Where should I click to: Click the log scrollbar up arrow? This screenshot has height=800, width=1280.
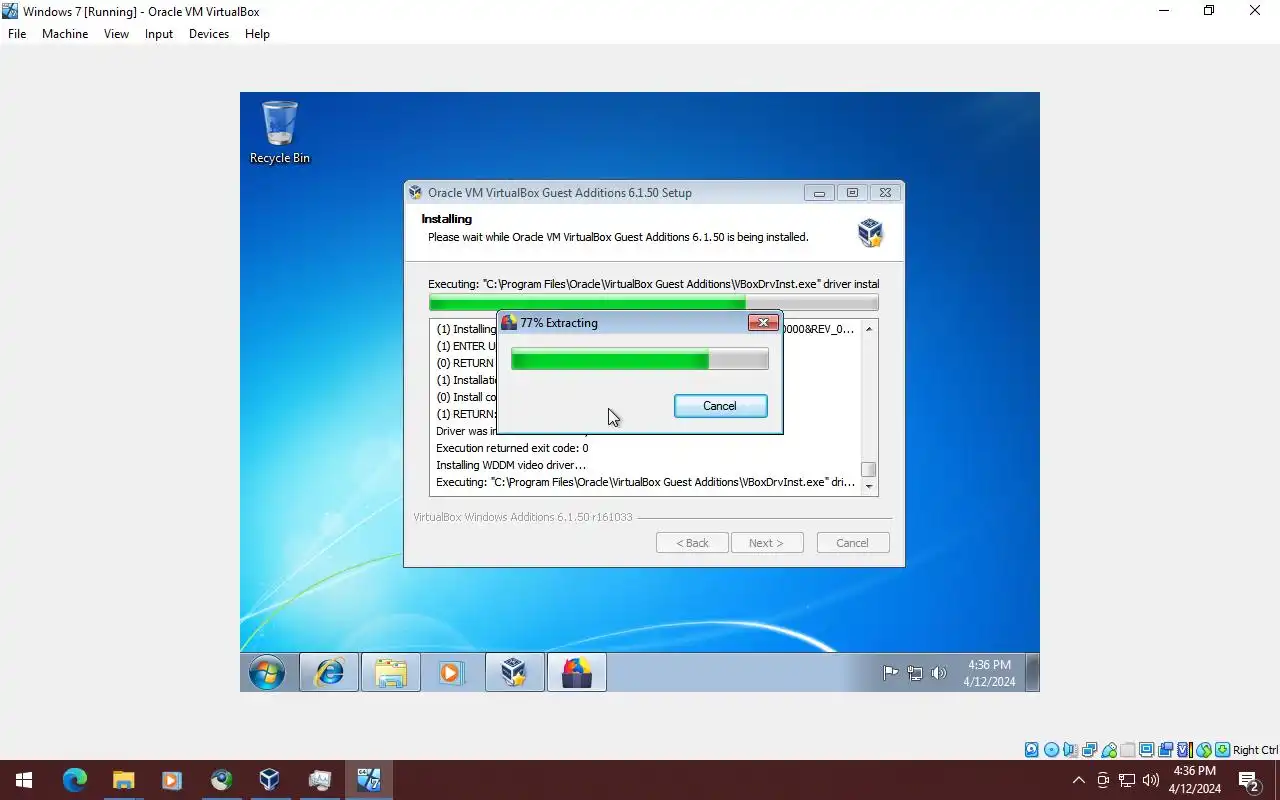869,329
